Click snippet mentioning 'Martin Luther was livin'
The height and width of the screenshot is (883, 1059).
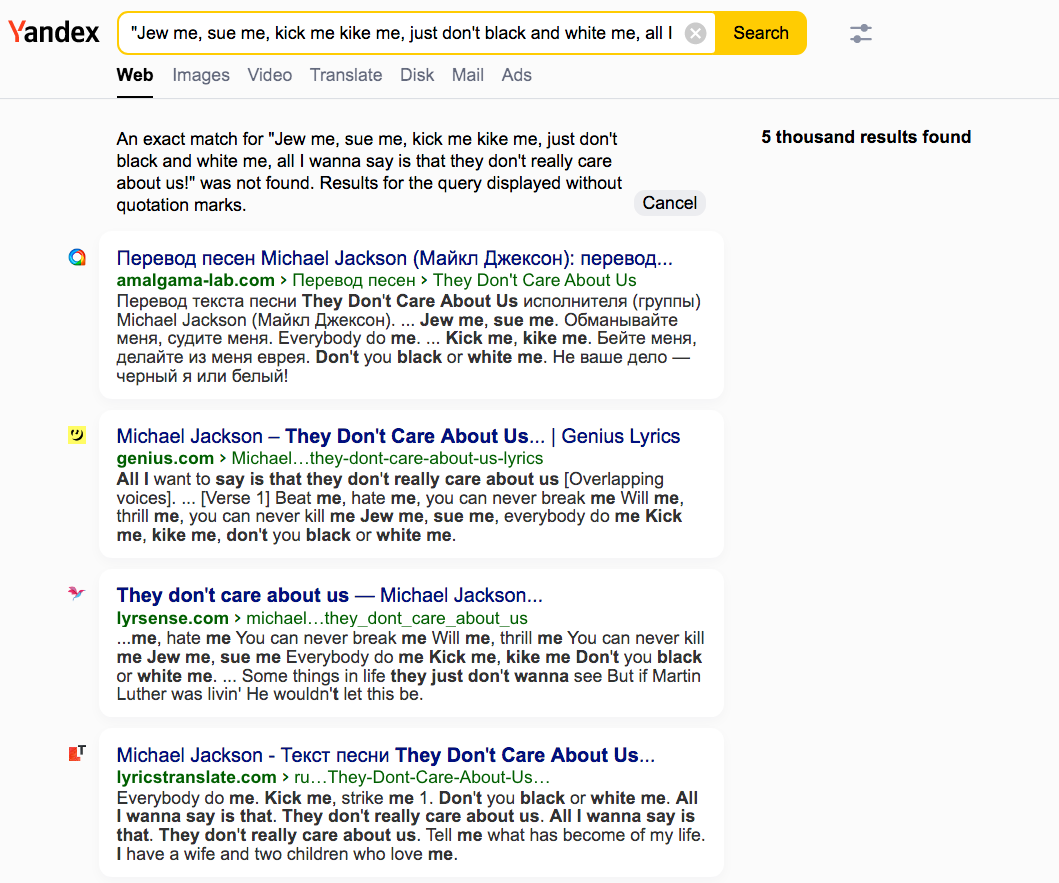(x=411, y=666)
